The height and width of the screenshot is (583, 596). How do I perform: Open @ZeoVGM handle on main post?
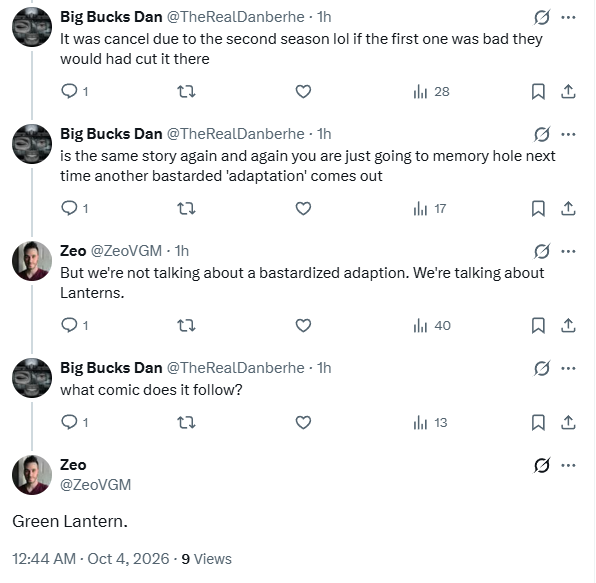coord(95,485)
